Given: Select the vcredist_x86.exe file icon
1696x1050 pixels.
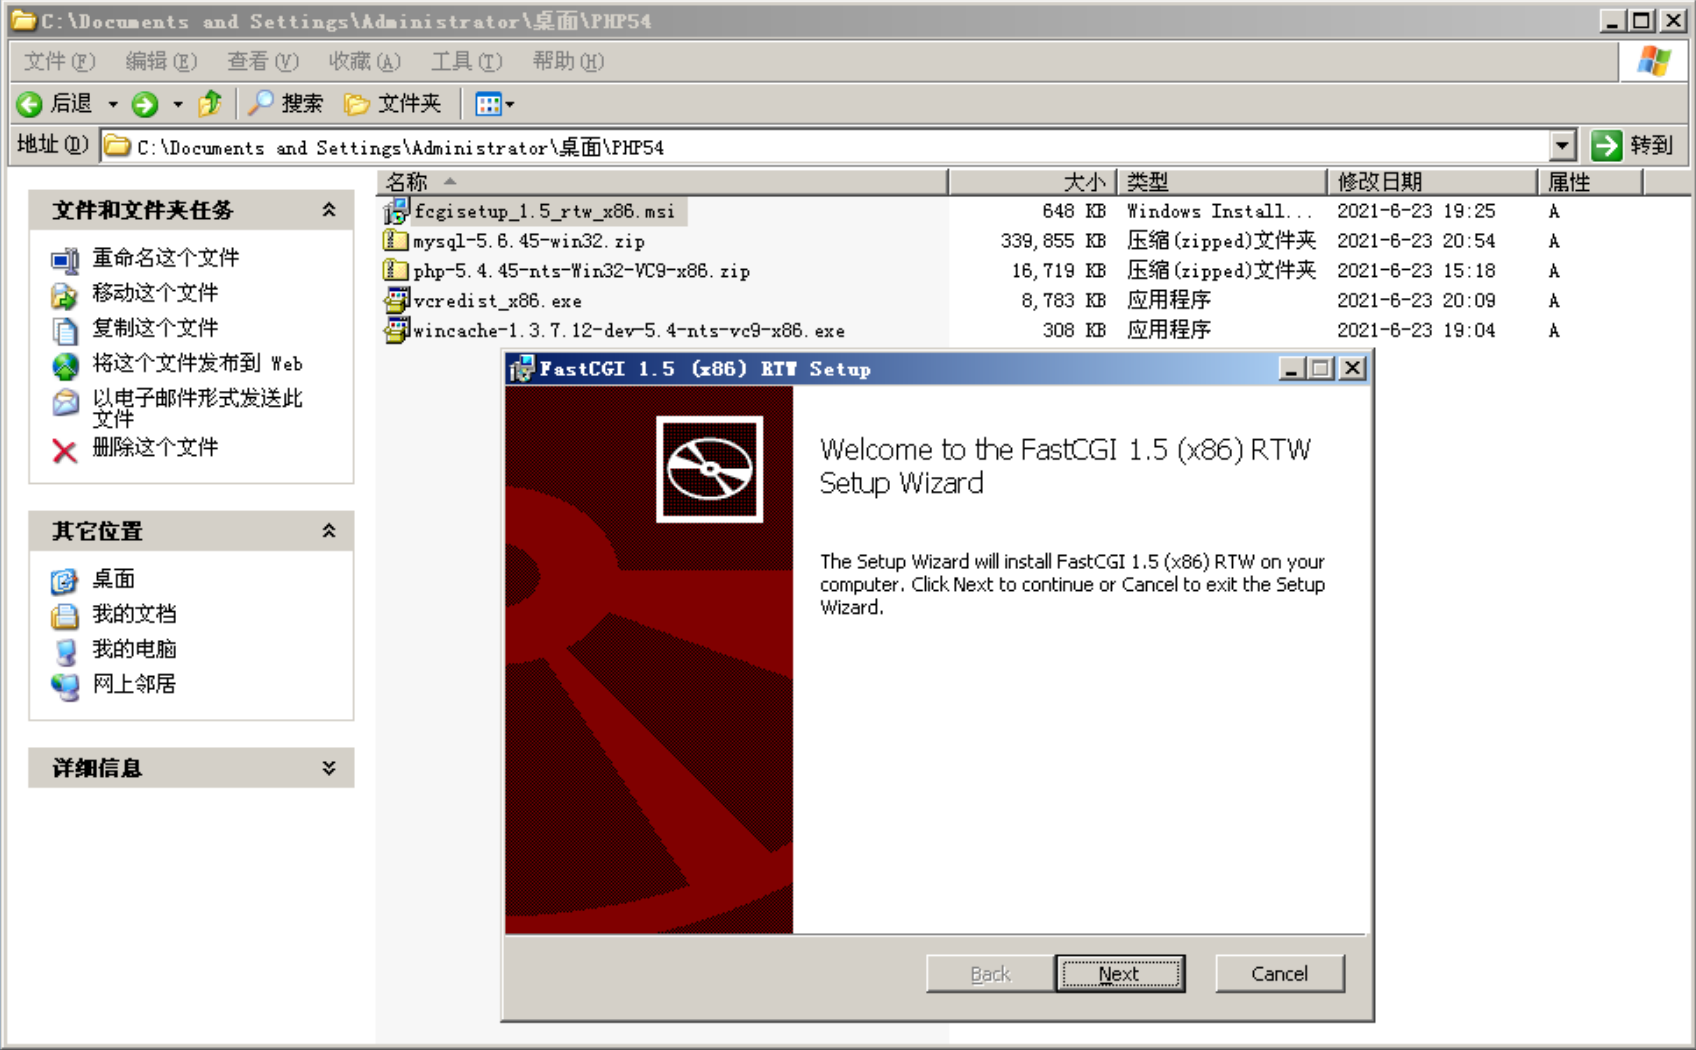Looking at the screenshot, I should point(396,300).
